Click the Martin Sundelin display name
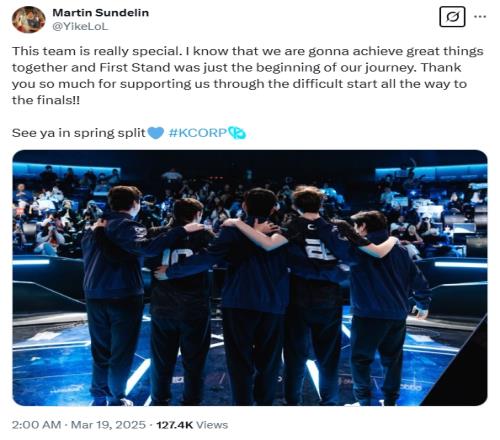Viewport: 500px width, 440px height. (x=101, y=13)
